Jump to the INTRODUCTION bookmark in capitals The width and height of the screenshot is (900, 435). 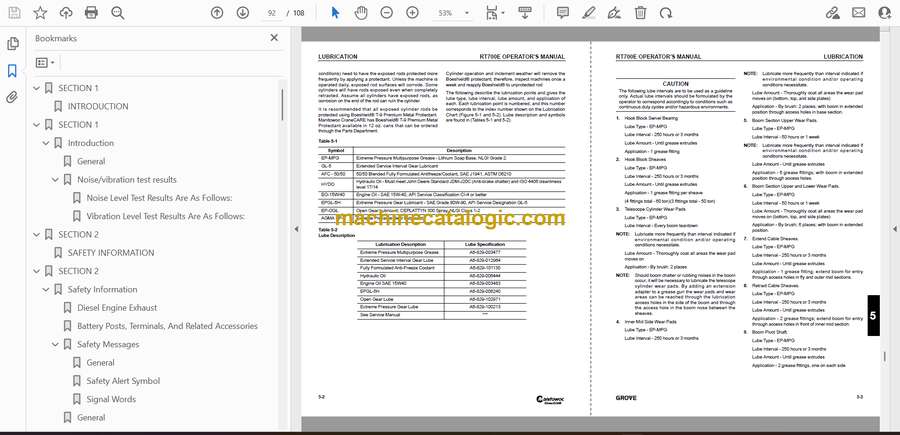(x=98, y=106)
